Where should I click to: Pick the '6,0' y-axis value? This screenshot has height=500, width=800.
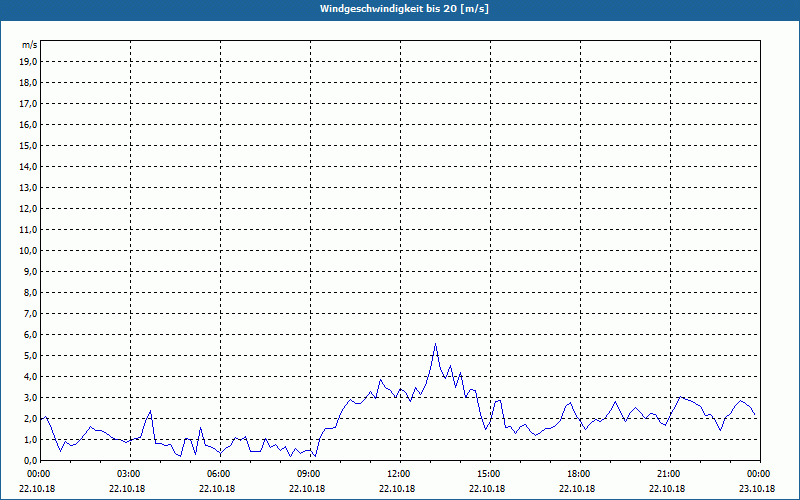(30, 334)
